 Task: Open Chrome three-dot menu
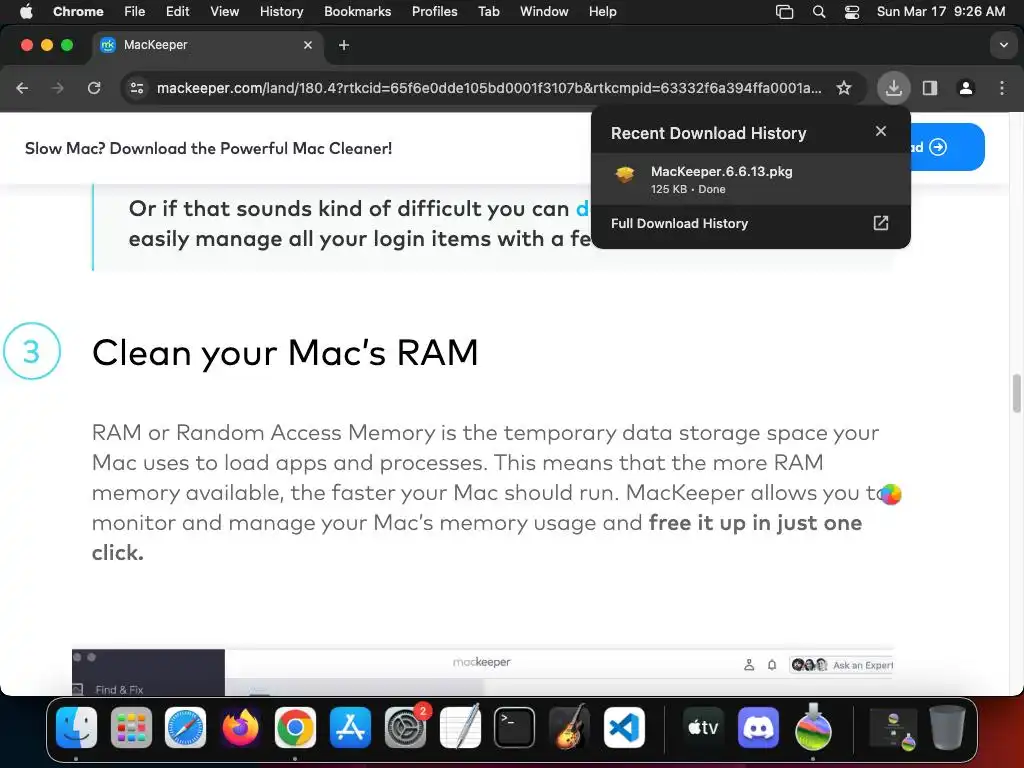[x=1002, y=88]
